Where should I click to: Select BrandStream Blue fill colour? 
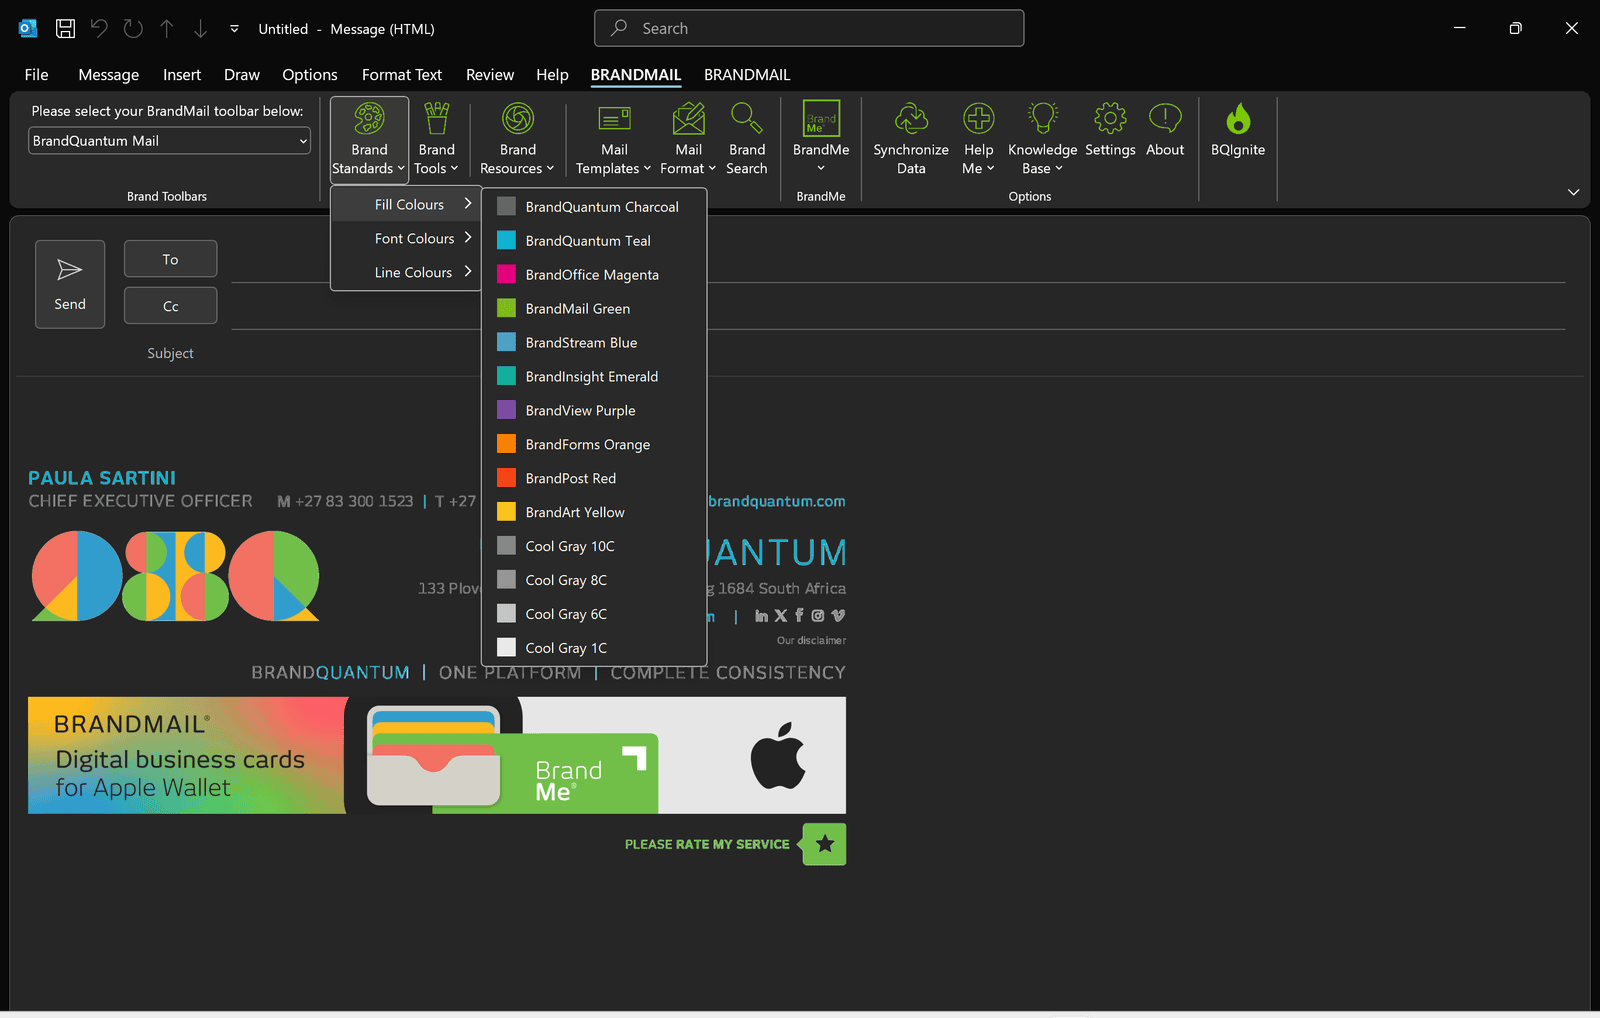[594, 343]
